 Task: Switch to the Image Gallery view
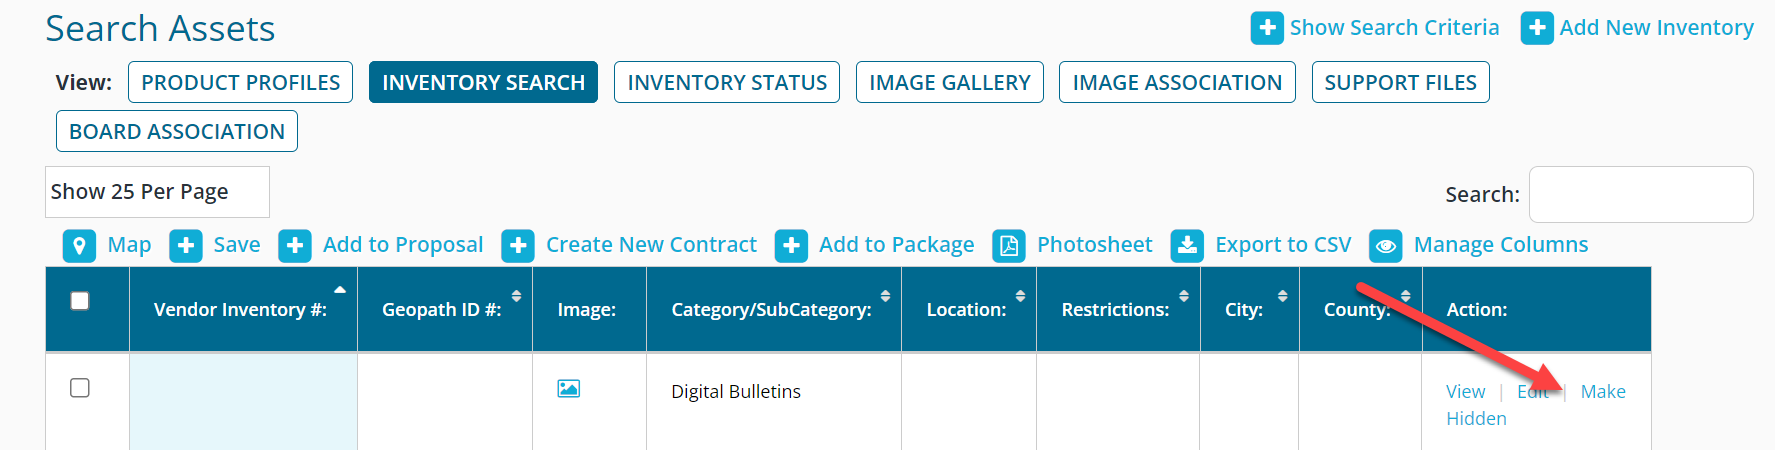point(950,82)
